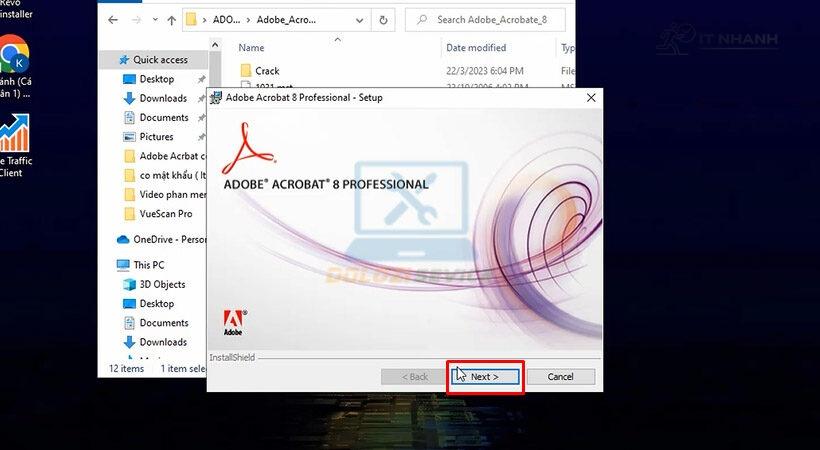Screen dimensions: 820x450
Task: Sort files by Date modified column
Action: pyautogui.click(x=476, y=48)
